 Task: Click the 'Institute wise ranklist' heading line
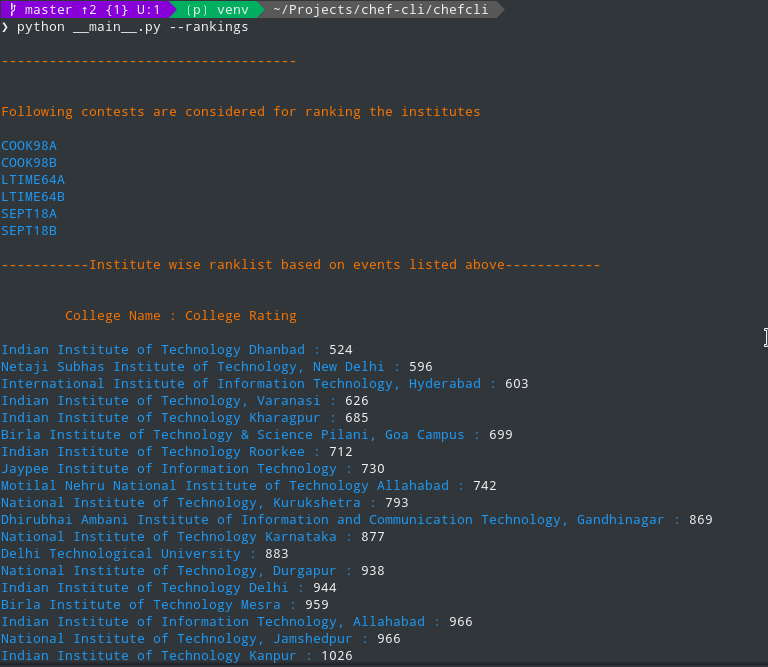301,265
